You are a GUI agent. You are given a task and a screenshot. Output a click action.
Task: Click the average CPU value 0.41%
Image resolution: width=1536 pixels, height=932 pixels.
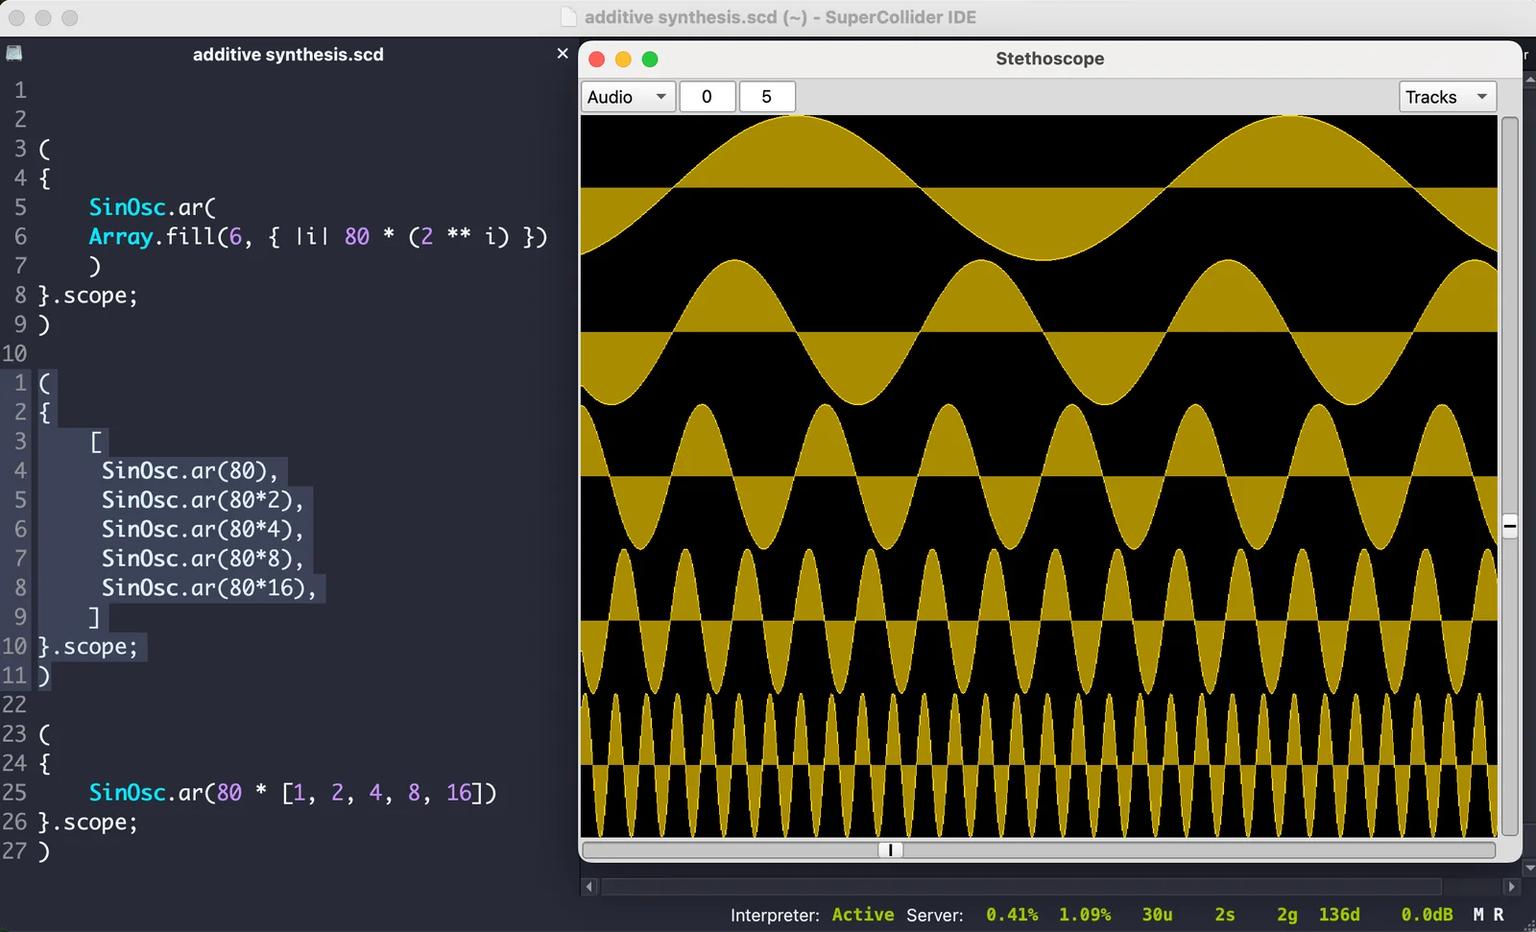(1012, 914)
